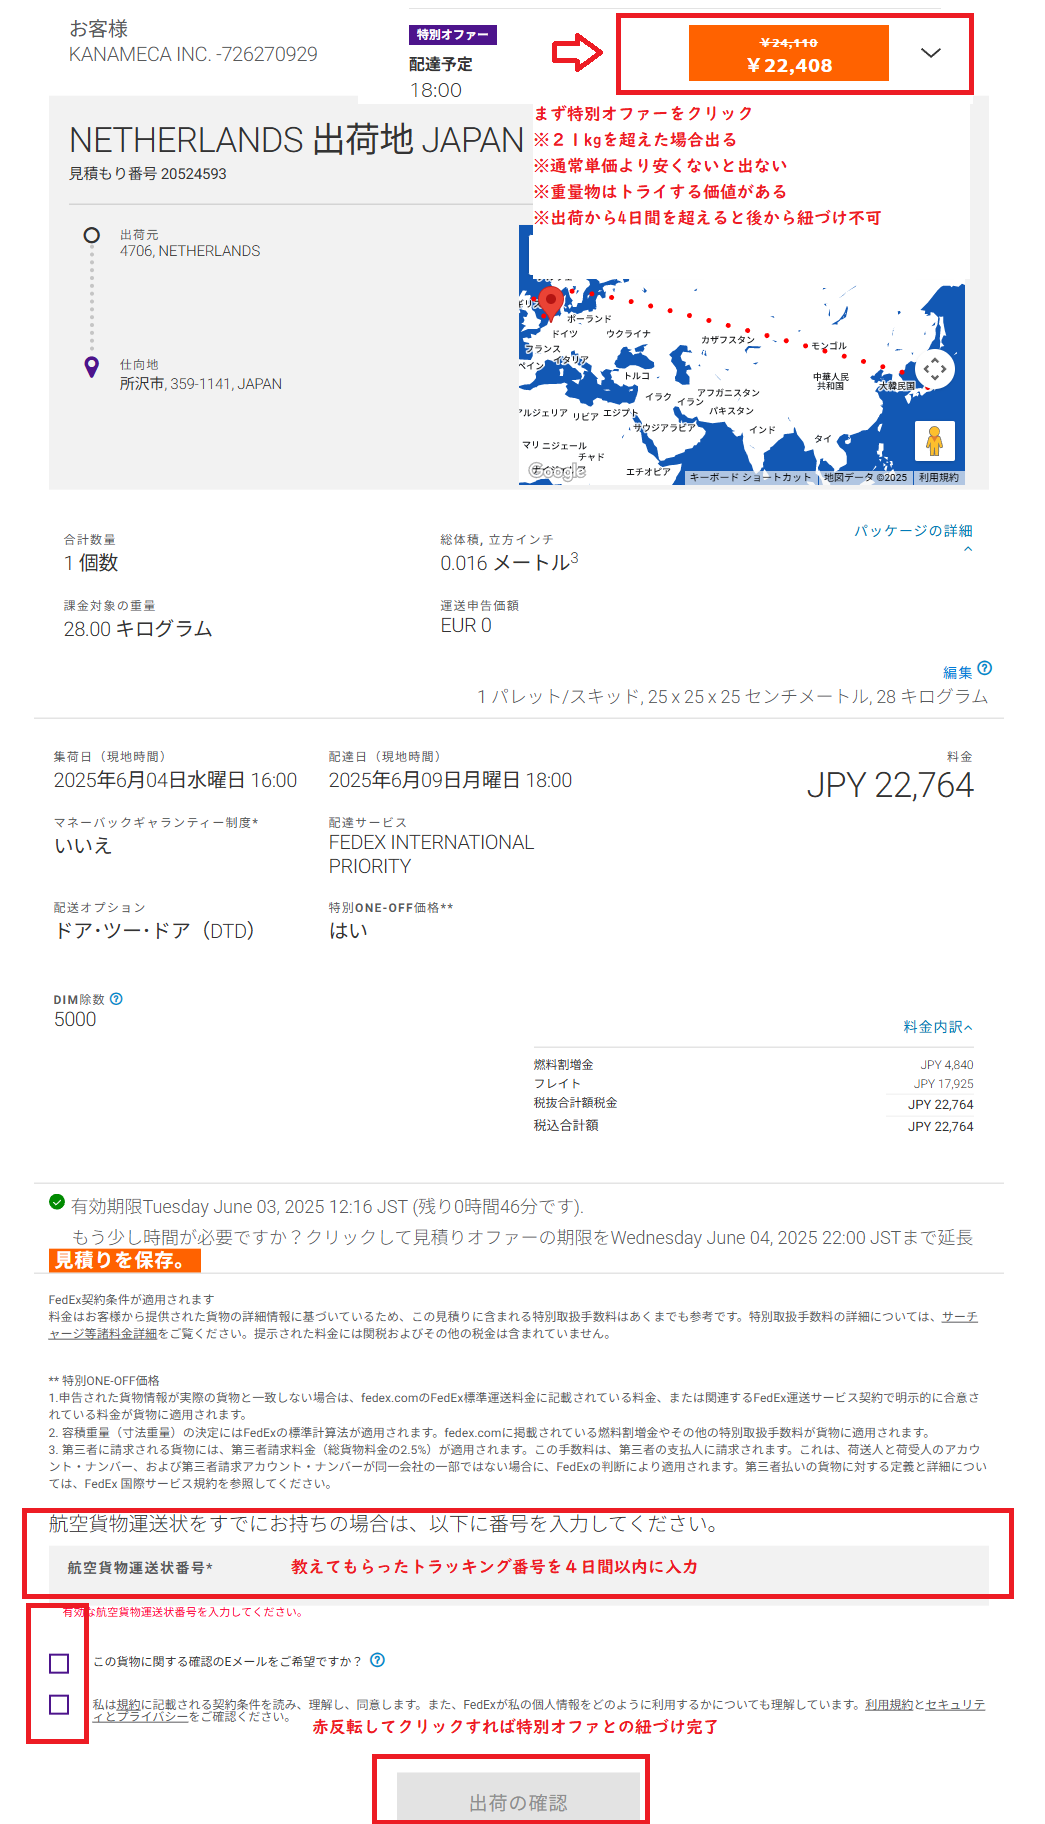Select the orange ¥22,408 special offer price

tap(788, 54)
